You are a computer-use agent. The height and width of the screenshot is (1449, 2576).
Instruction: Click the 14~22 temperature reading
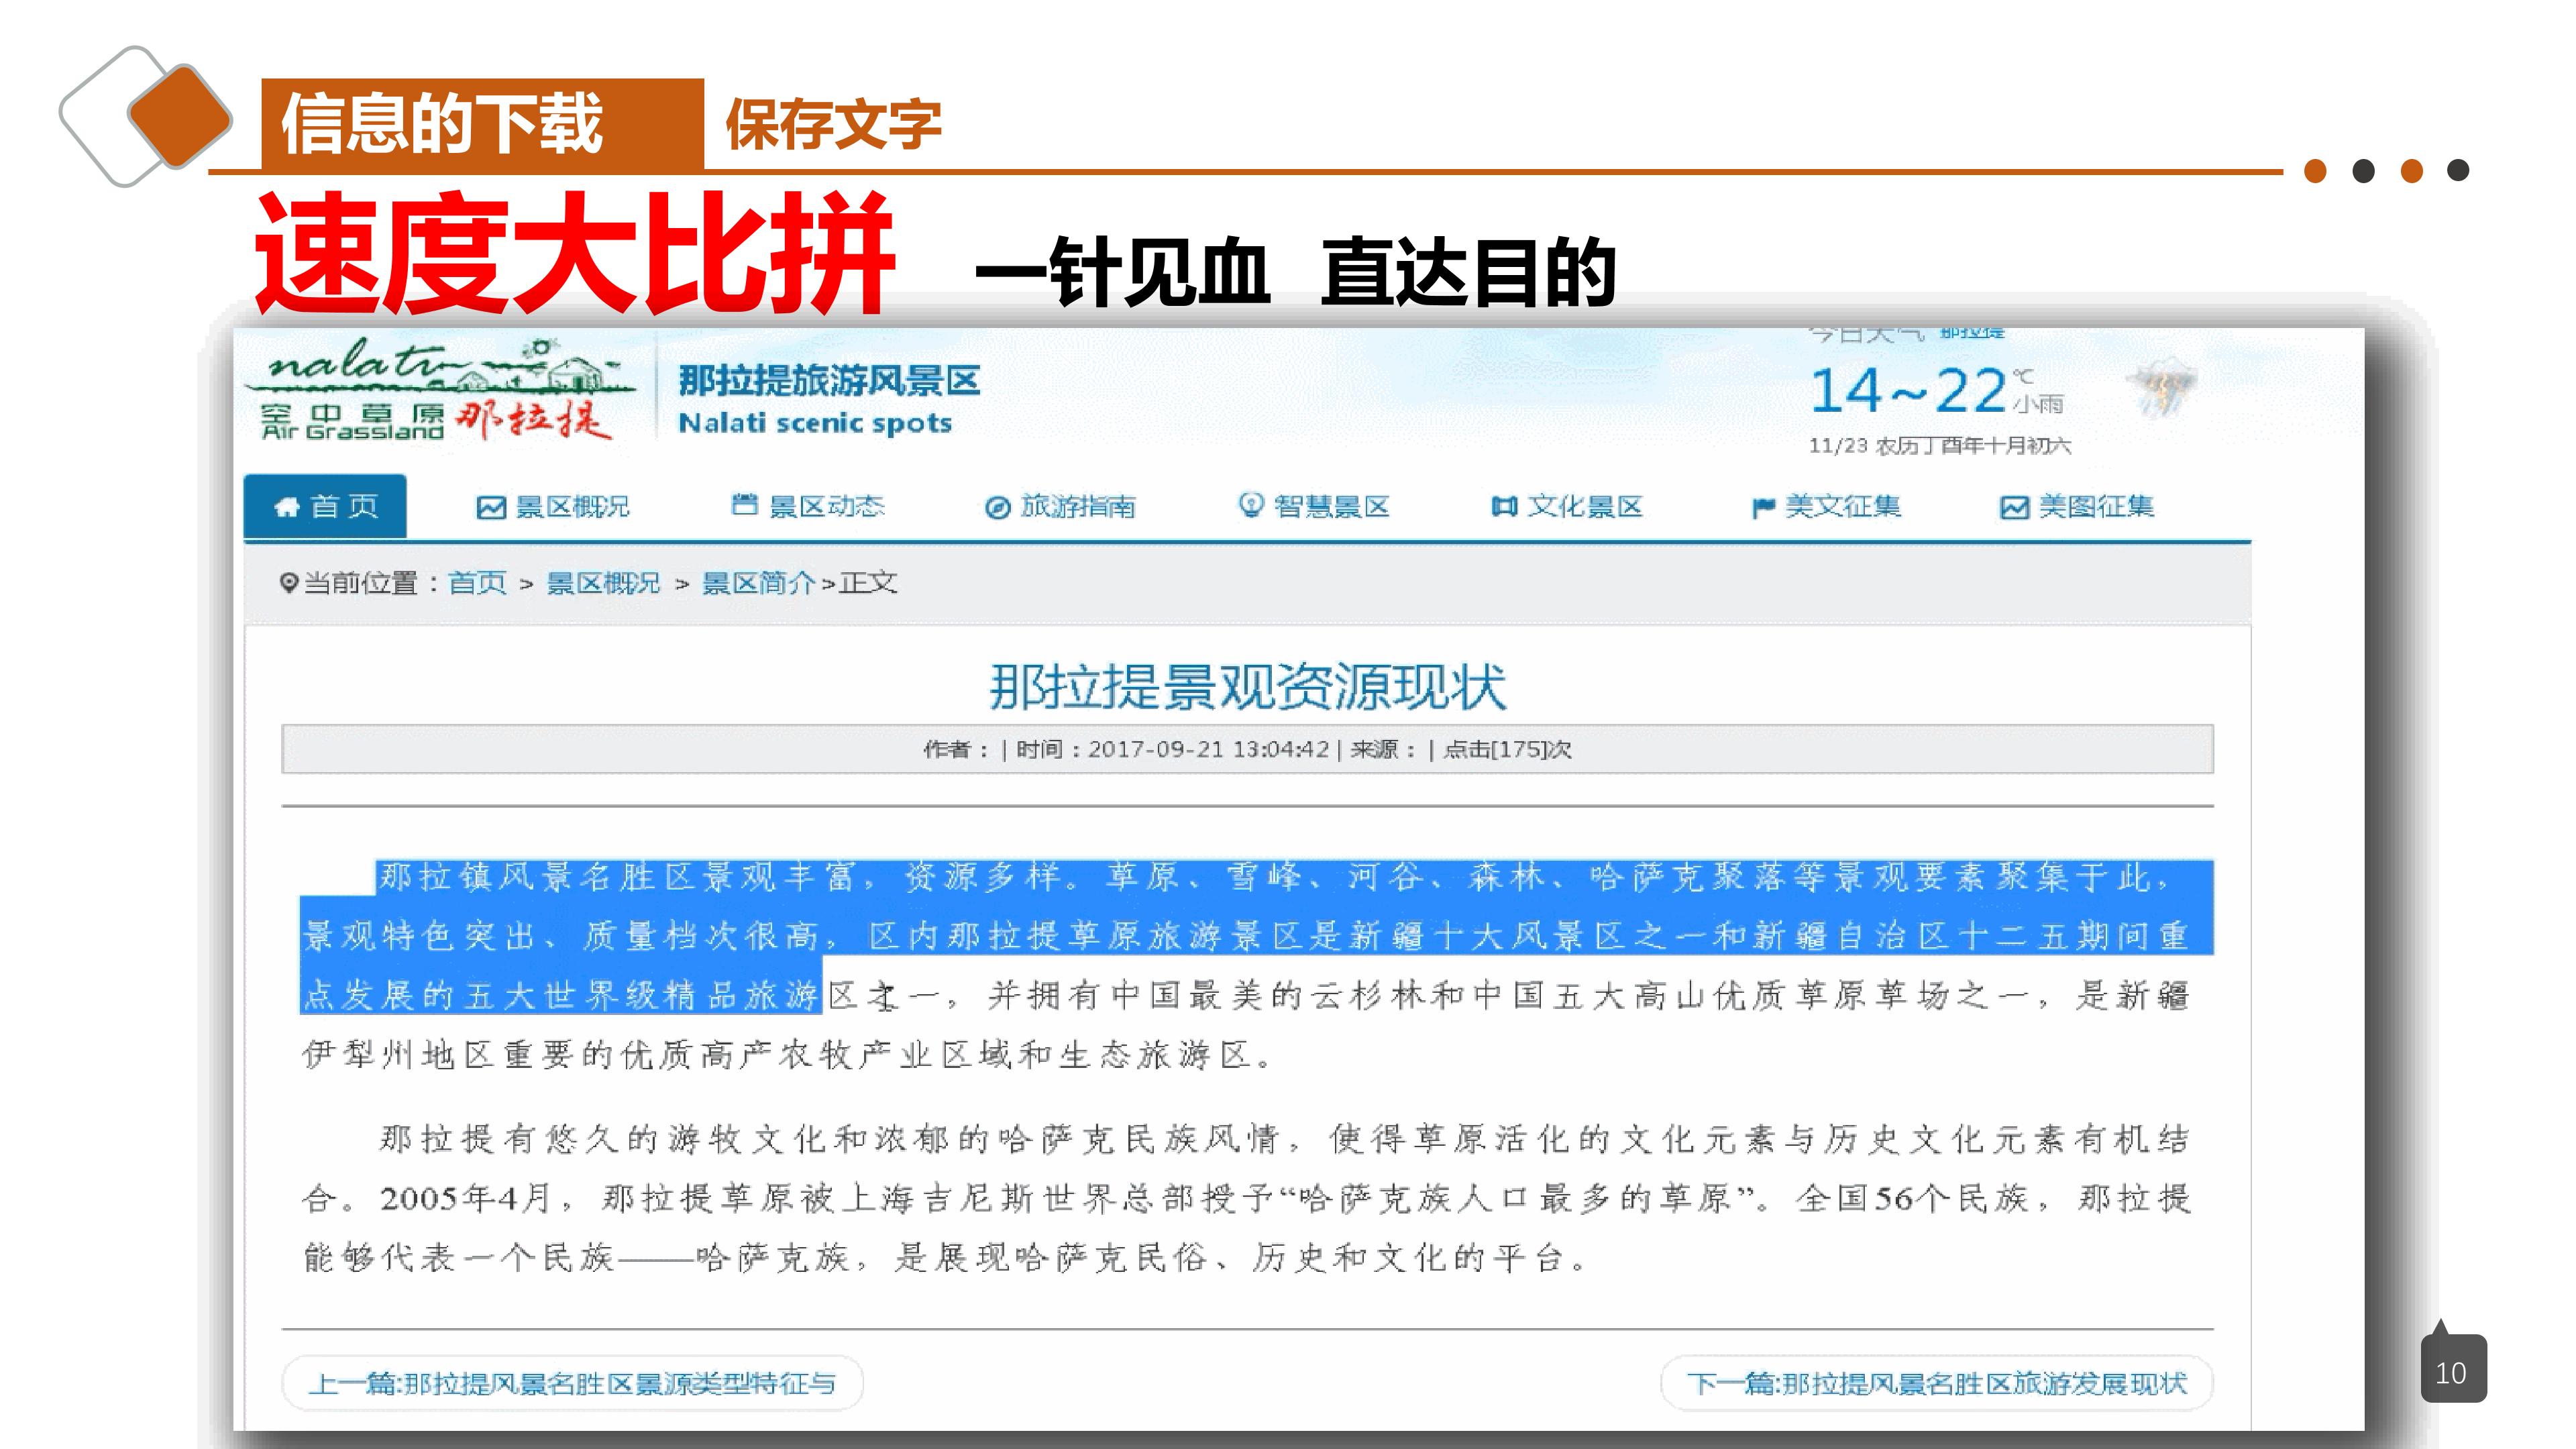point(1908,390)
